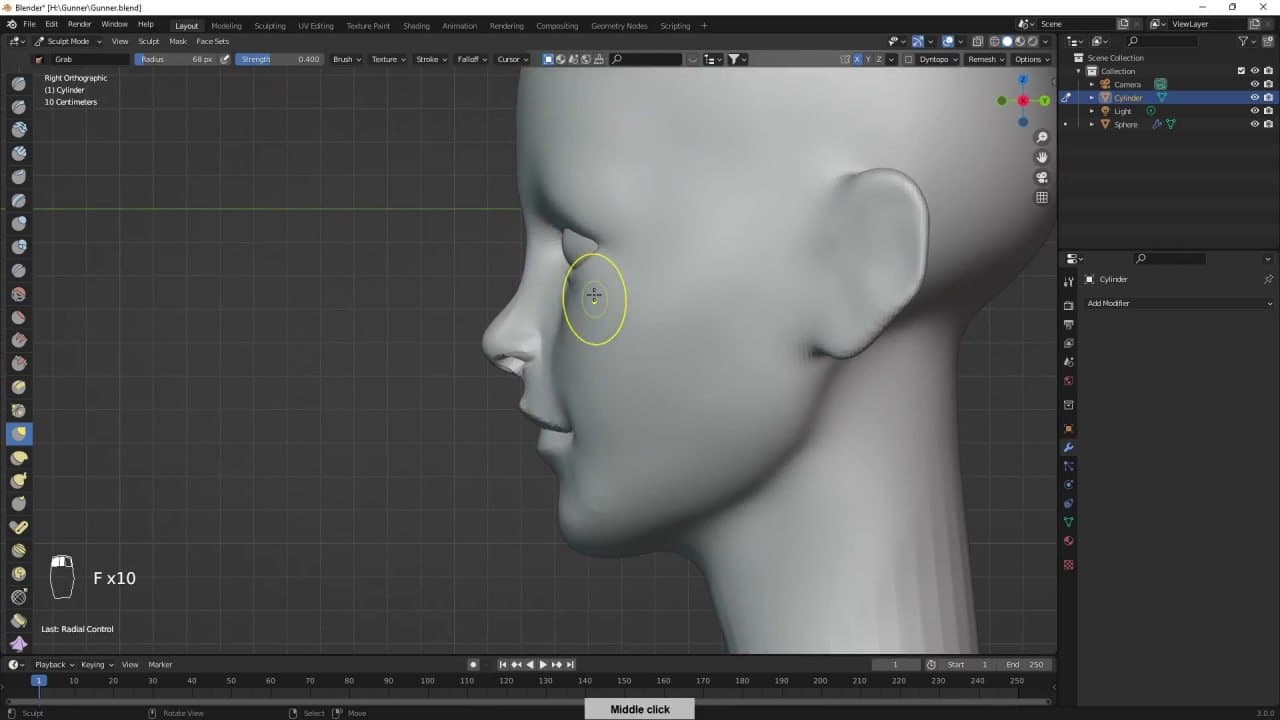Viewport: 1280px width, 720px height.
Task: Toggle X axis symmetry
Action: click(x=857, y=59)
